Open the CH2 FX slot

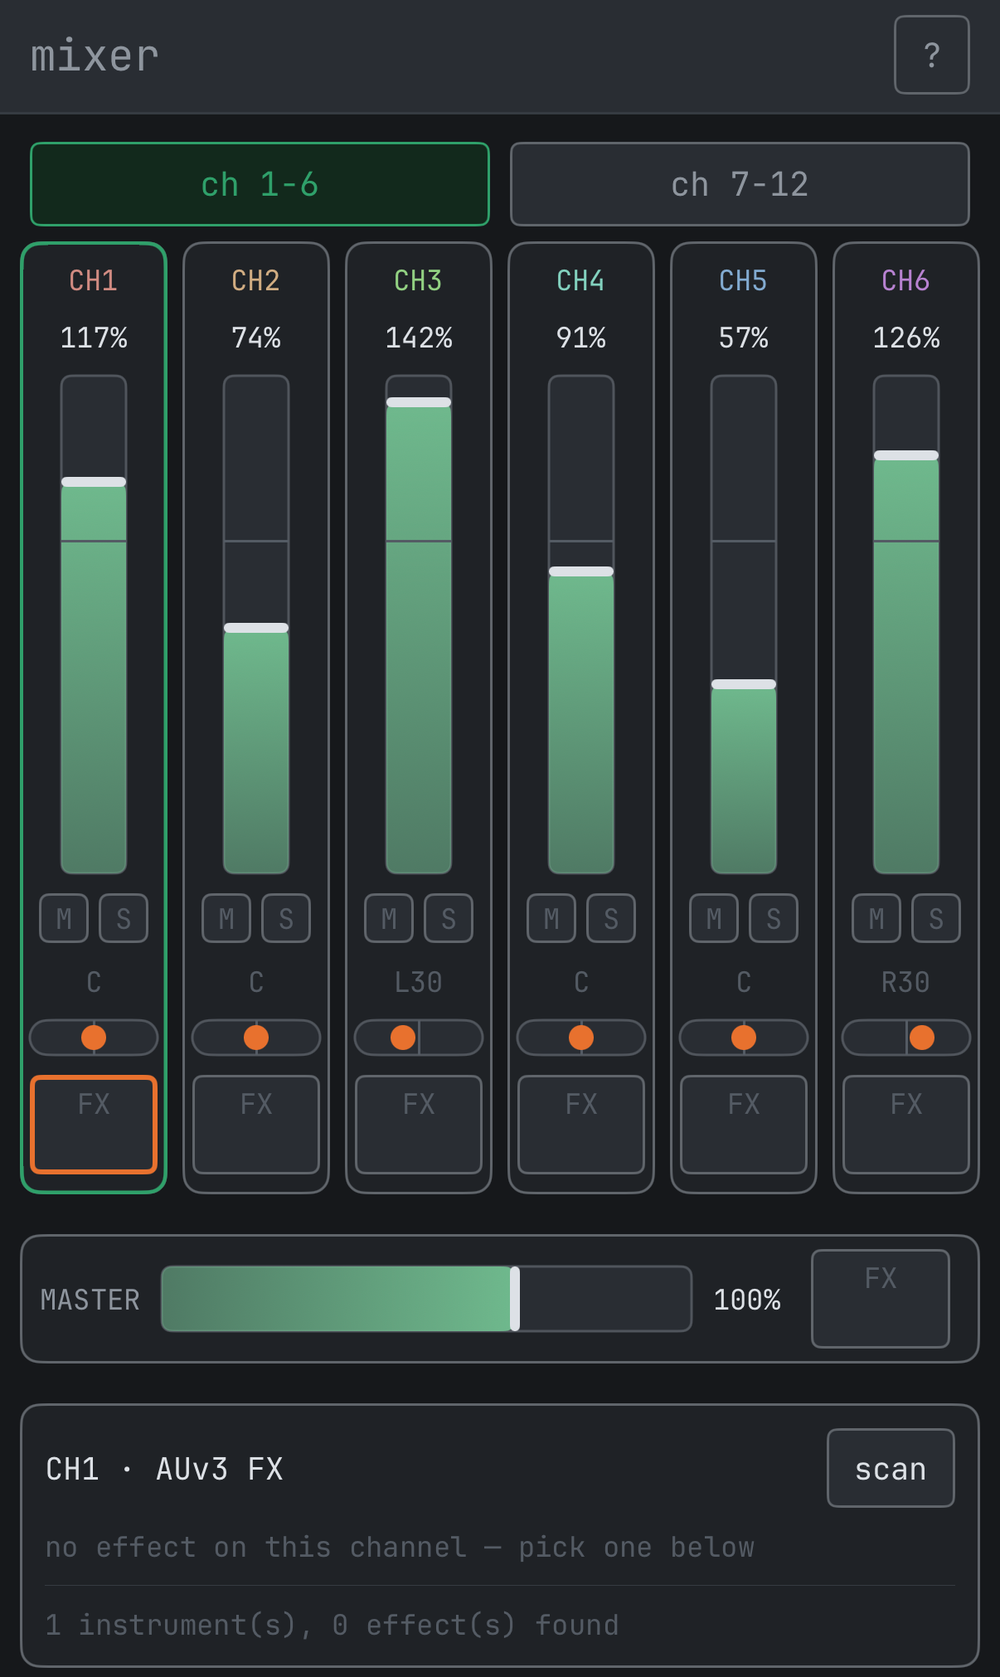point(256,1124)
